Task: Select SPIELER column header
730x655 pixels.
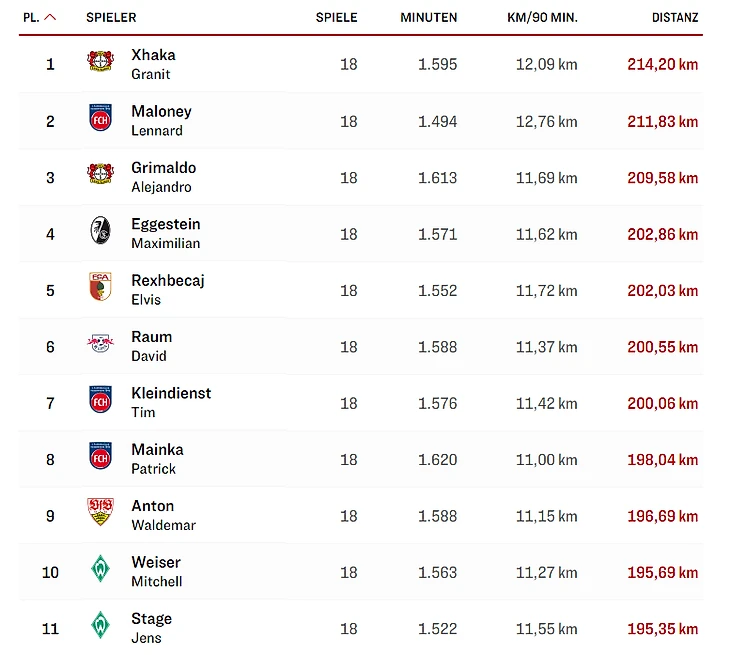Action: pyautogui.click(x=111, y=17)
